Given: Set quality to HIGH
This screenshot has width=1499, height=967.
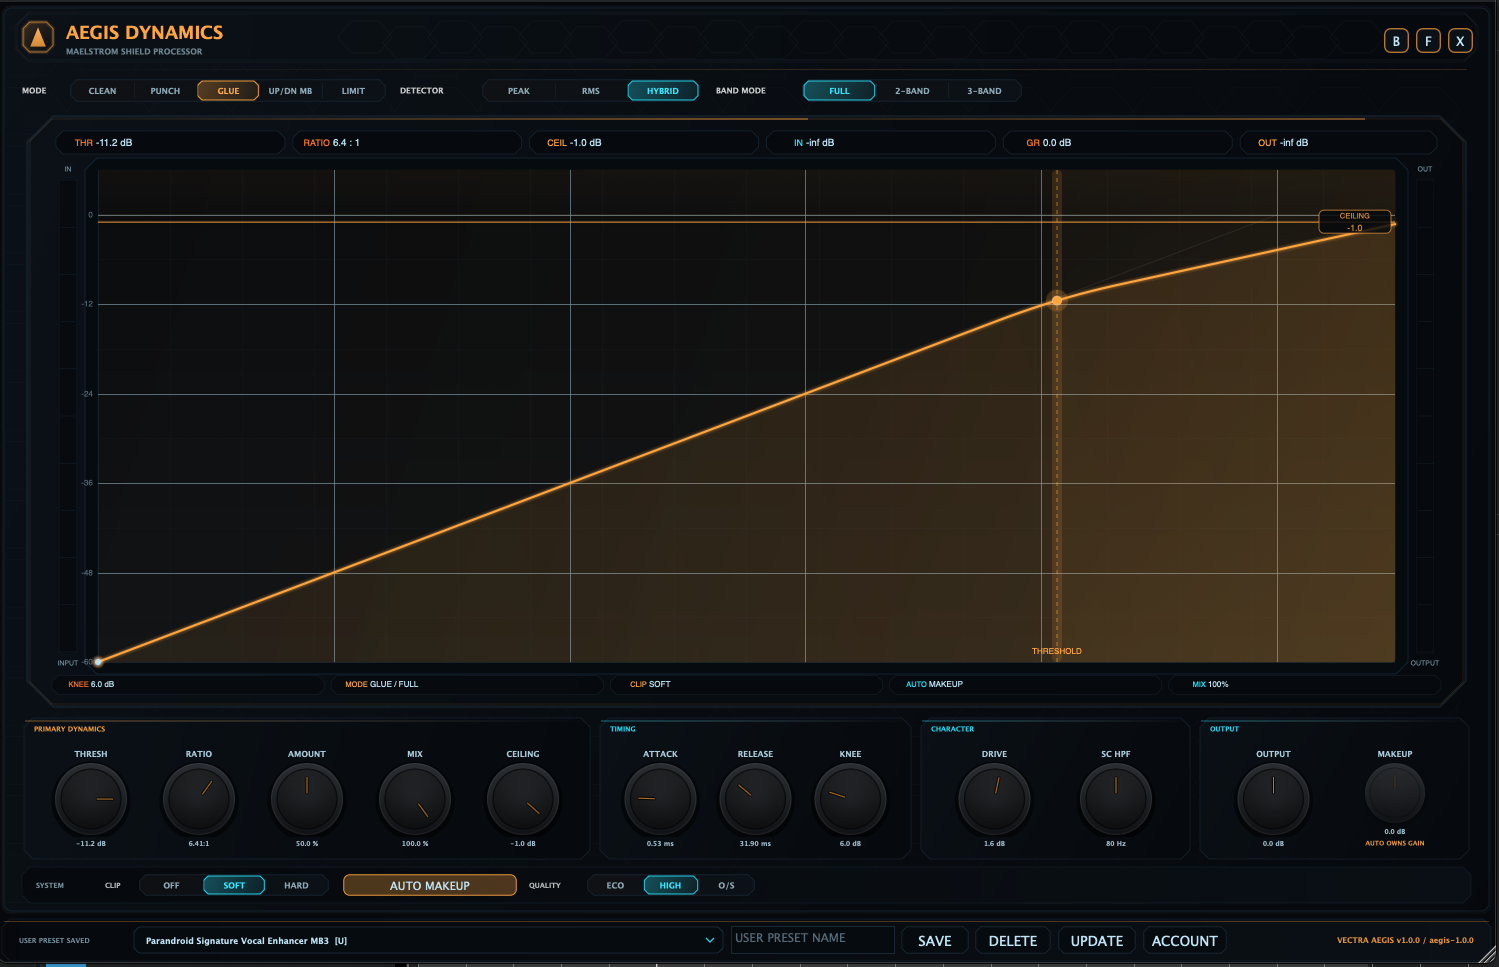Looking at the screenshot, I should click(670, 885).
